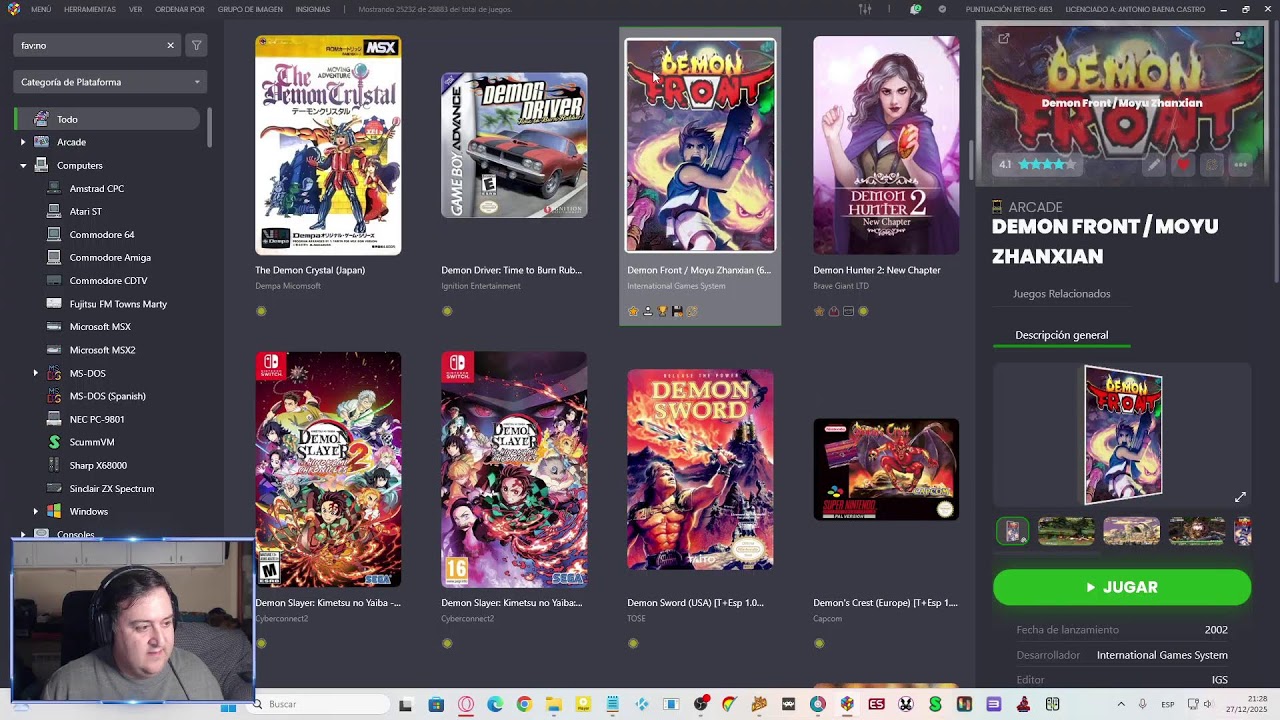Screen dimensions: 1280x720
Task: Open the filter options next to search
Action: pos(197,45)
